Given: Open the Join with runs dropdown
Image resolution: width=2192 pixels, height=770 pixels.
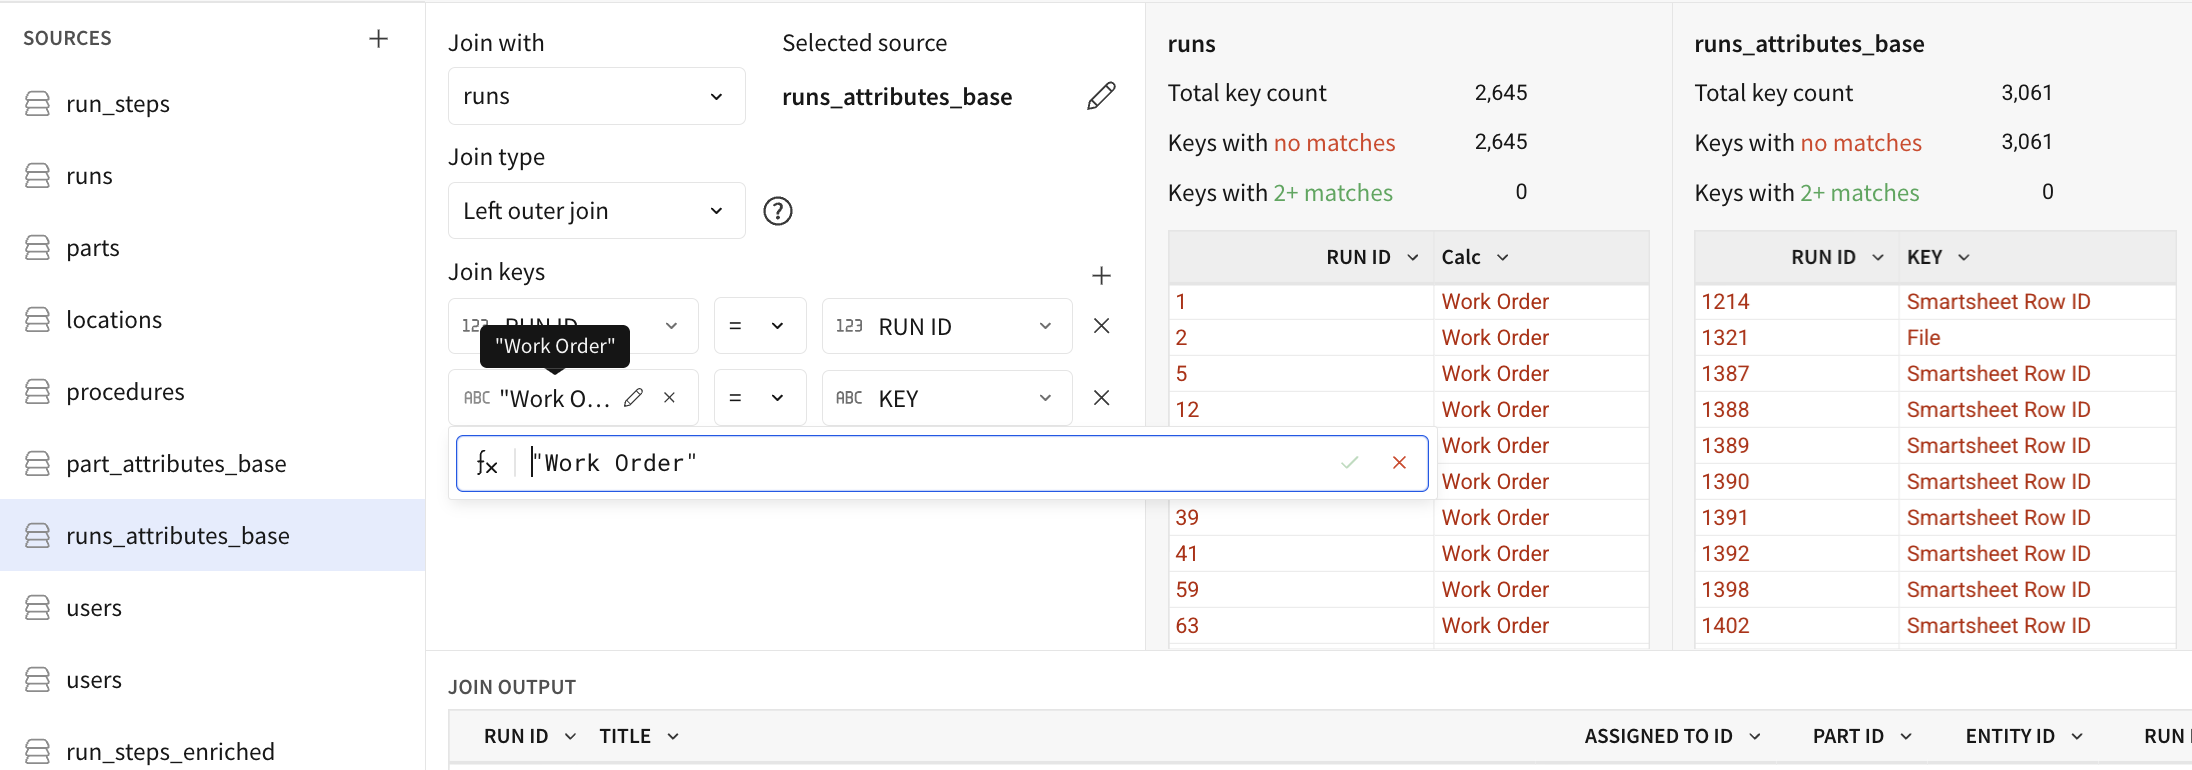Looking at the screenshot, I should [x=596, y=96].
